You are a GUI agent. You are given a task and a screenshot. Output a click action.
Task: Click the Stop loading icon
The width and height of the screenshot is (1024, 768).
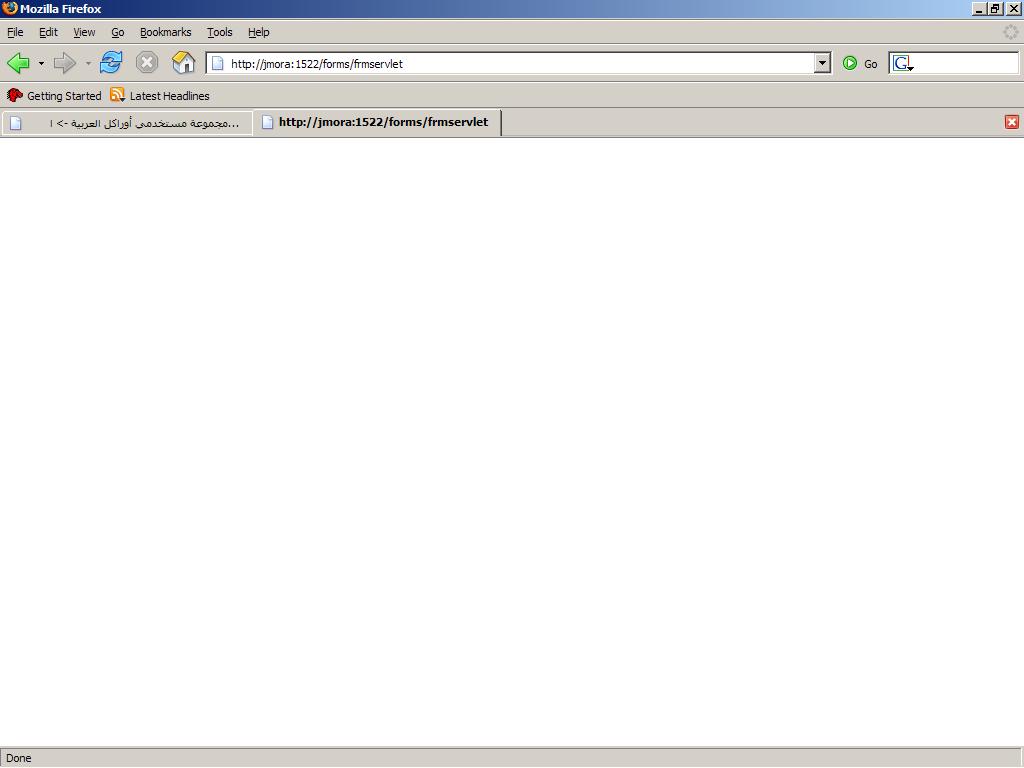coord(147,63)
